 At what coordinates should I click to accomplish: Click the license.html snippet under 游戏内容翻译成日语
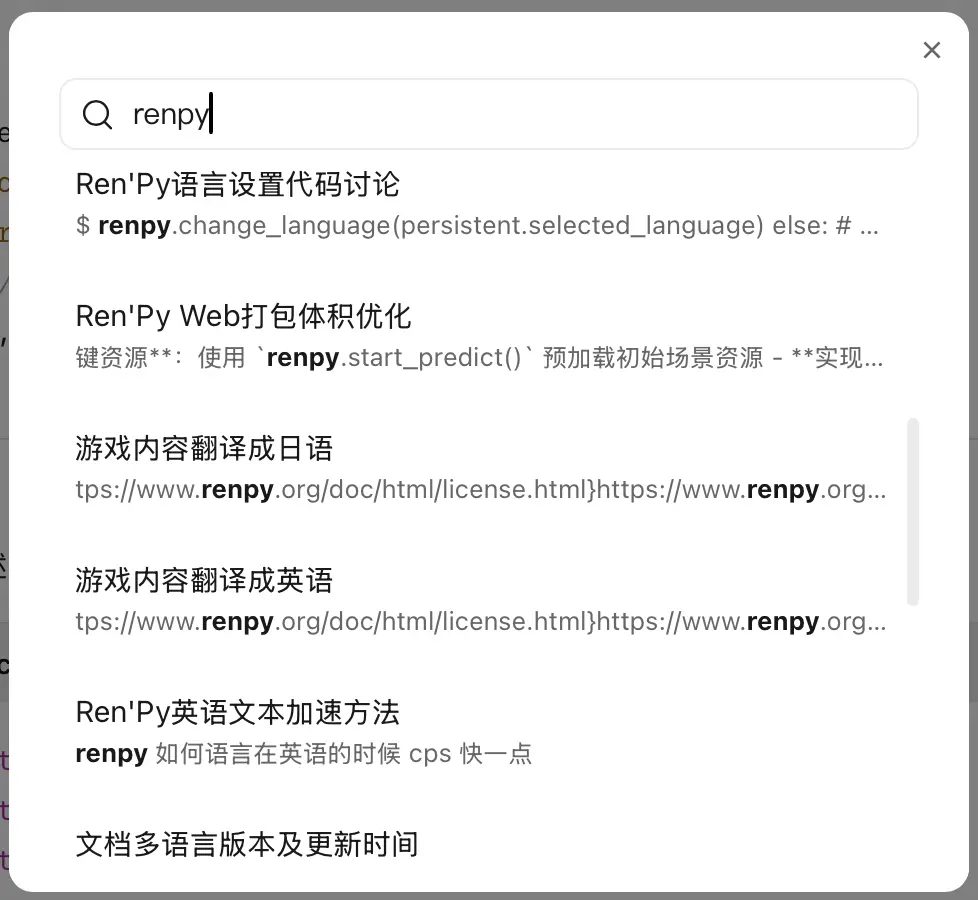coord(480,490)
